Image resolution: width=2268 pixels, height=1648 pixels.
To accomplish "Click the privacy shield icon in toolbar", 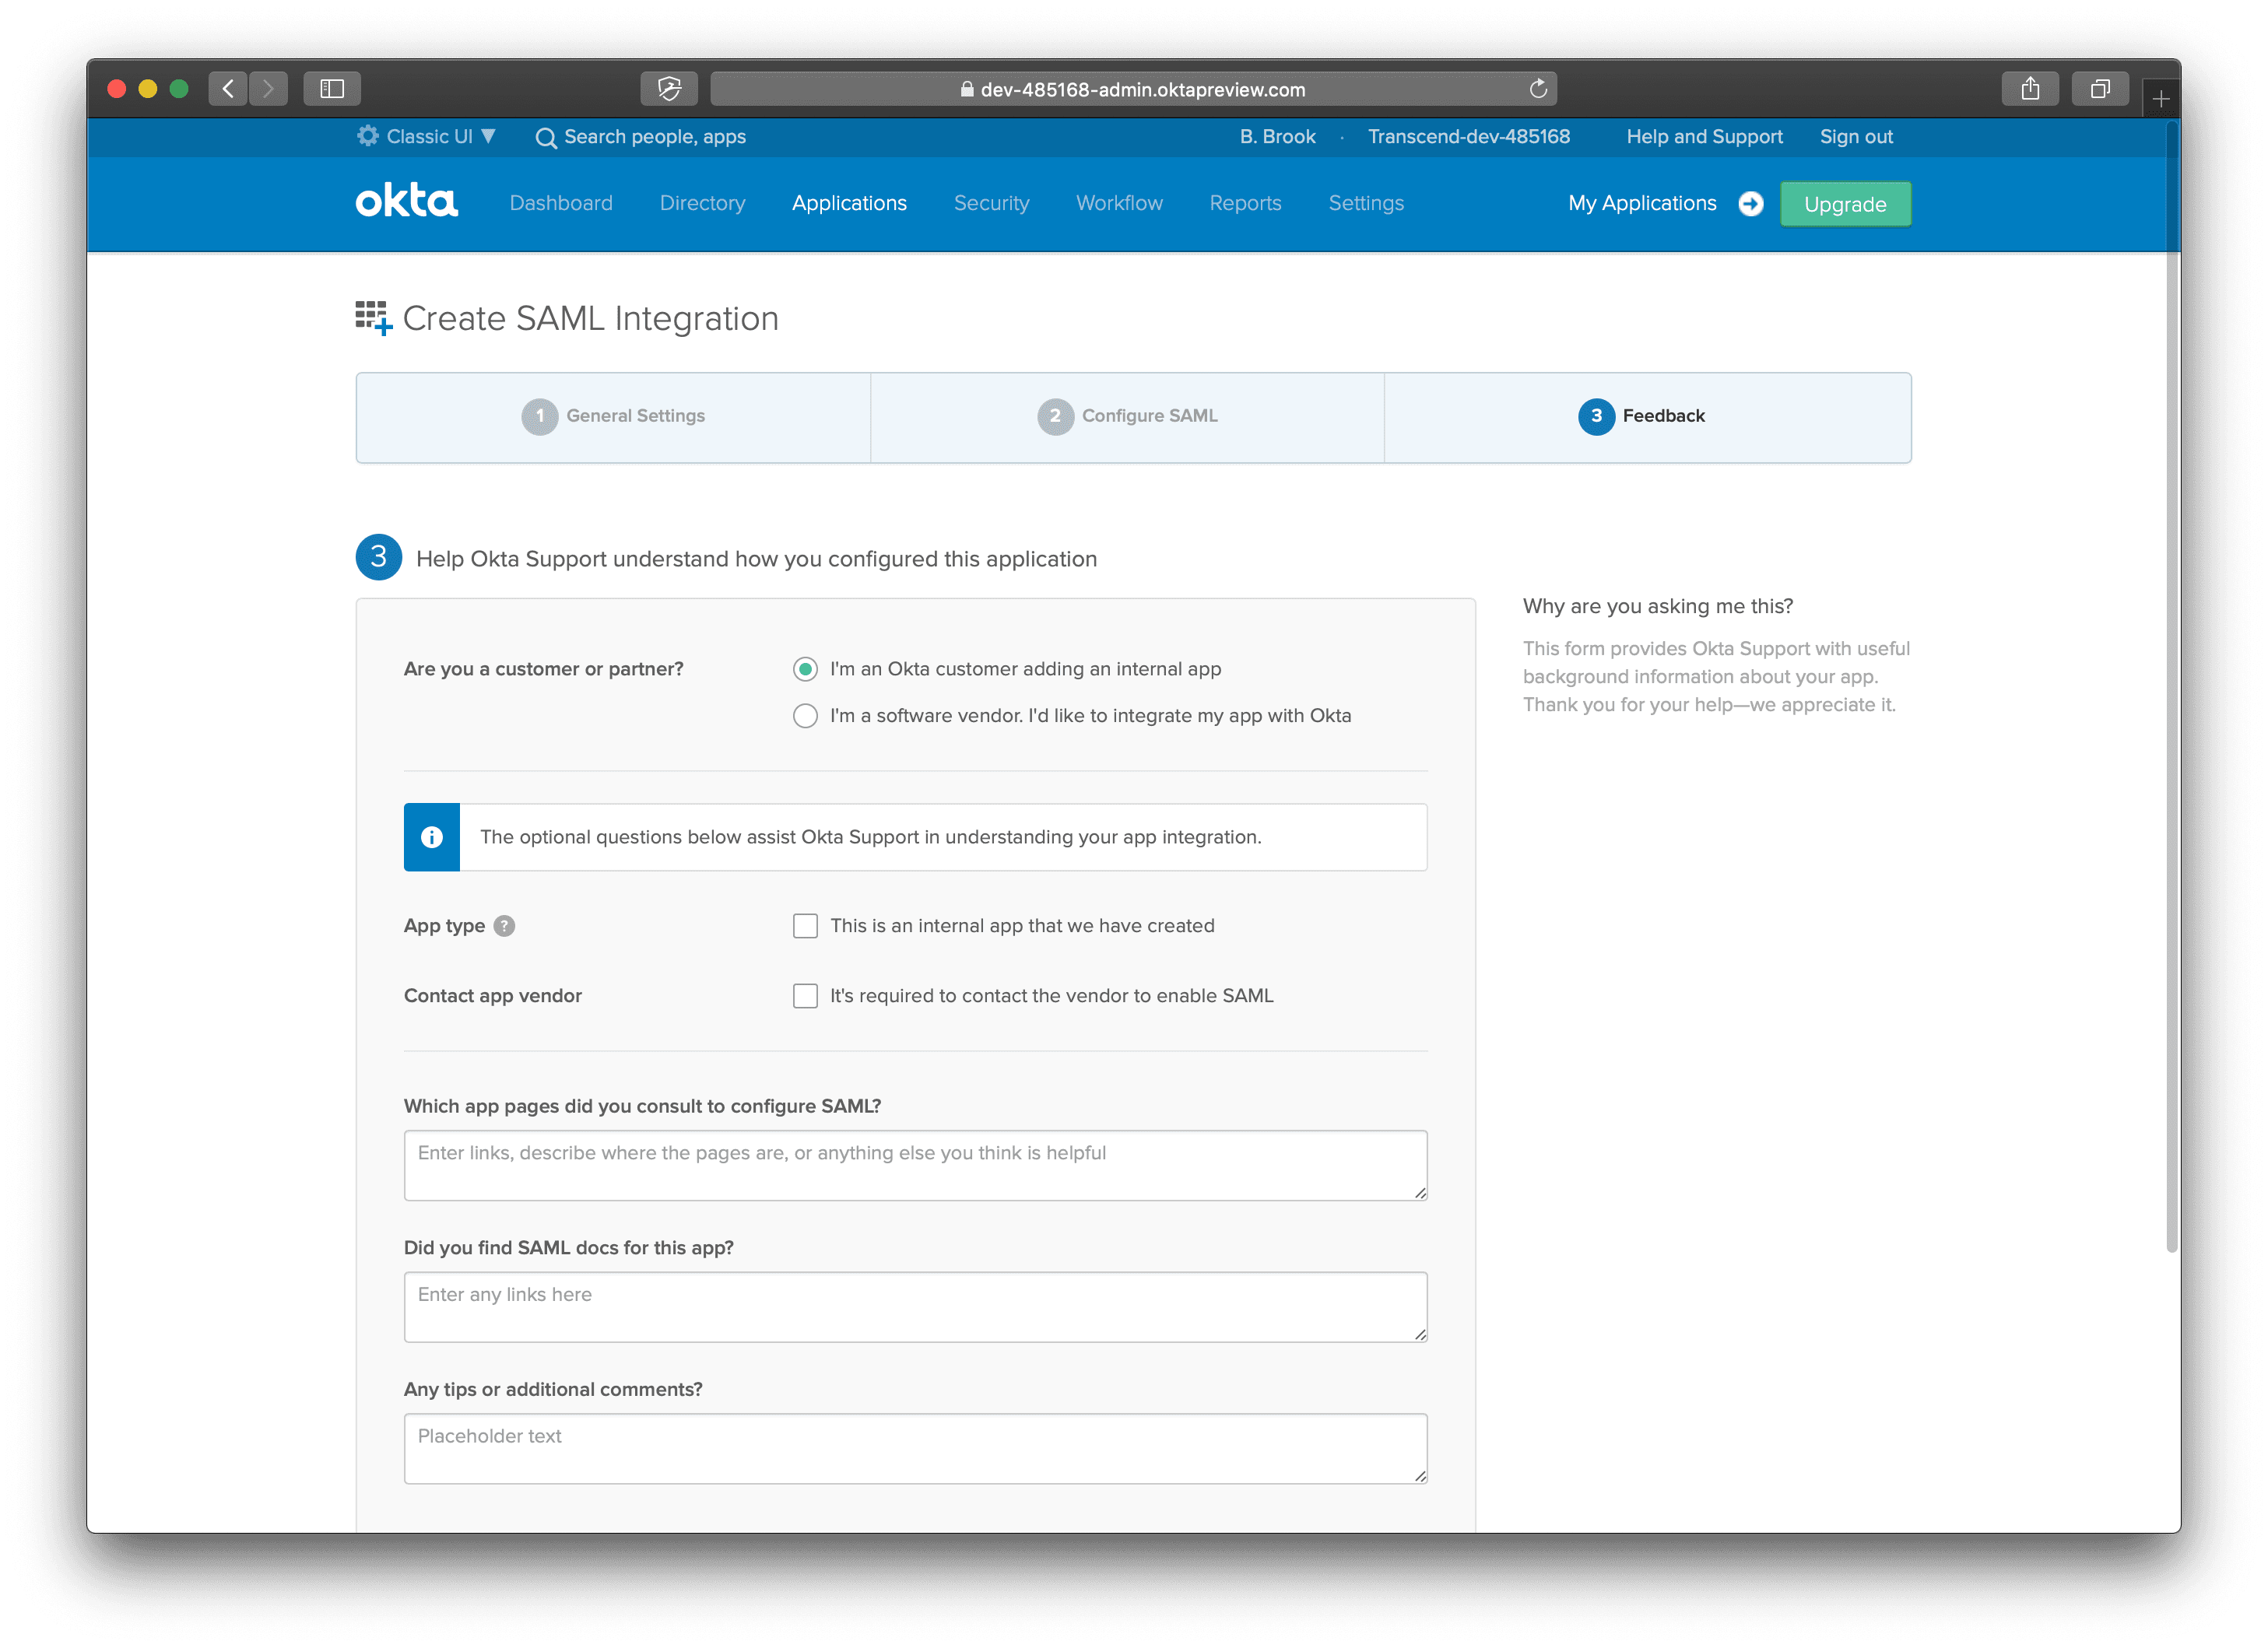I will coord(669,89).
